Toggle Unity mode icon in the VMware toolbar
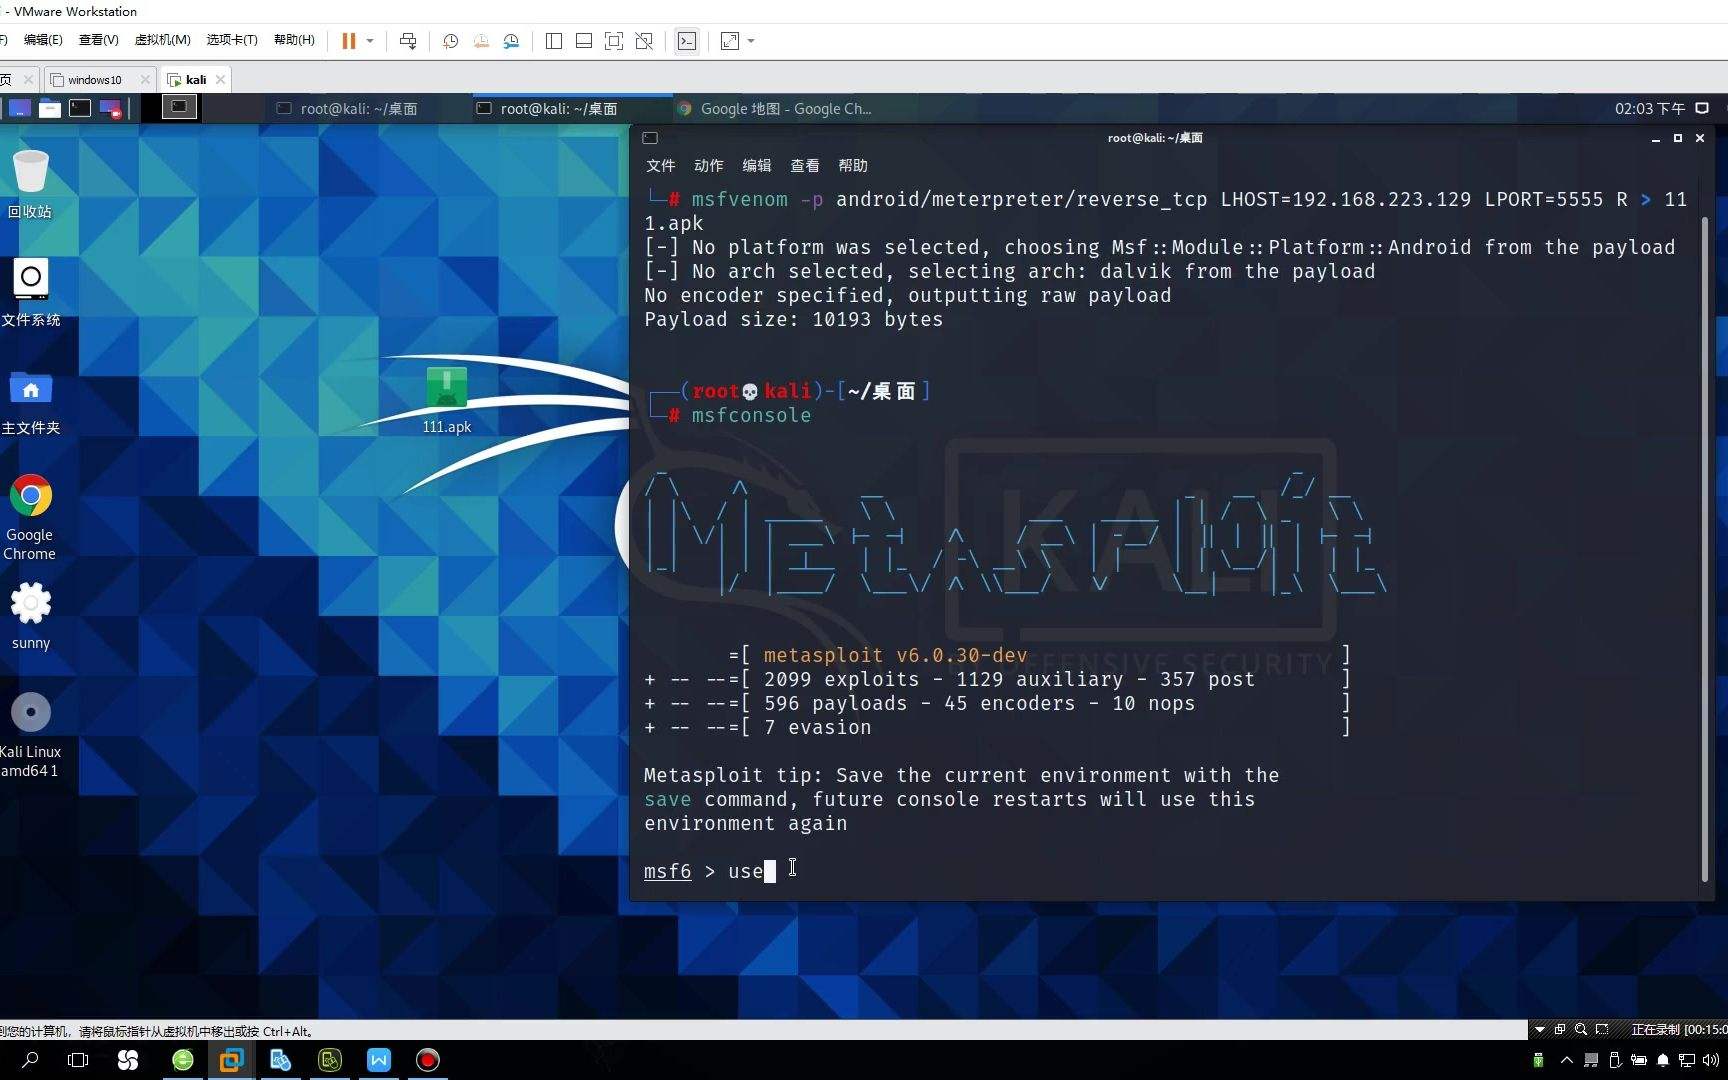This screenshot has width=1728, height=1080. tap(644, 41)
